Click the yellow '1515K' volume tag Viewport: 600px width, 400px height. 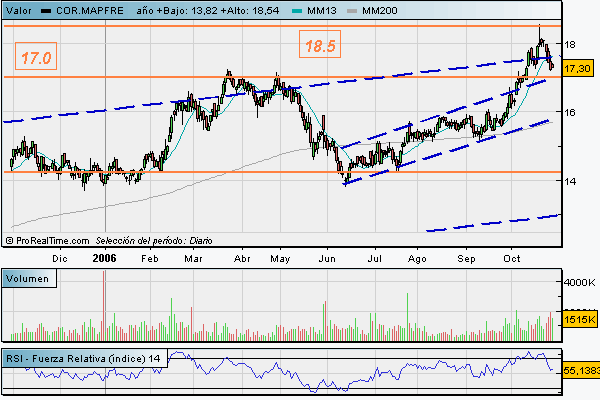(x=579, y=319)
